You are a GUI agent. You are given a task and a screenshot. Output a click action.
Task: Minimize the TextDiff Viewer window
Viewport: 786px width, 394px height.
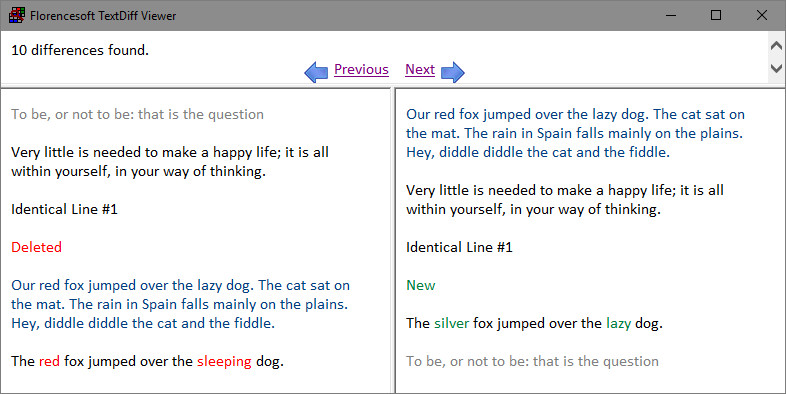[671, 16]
